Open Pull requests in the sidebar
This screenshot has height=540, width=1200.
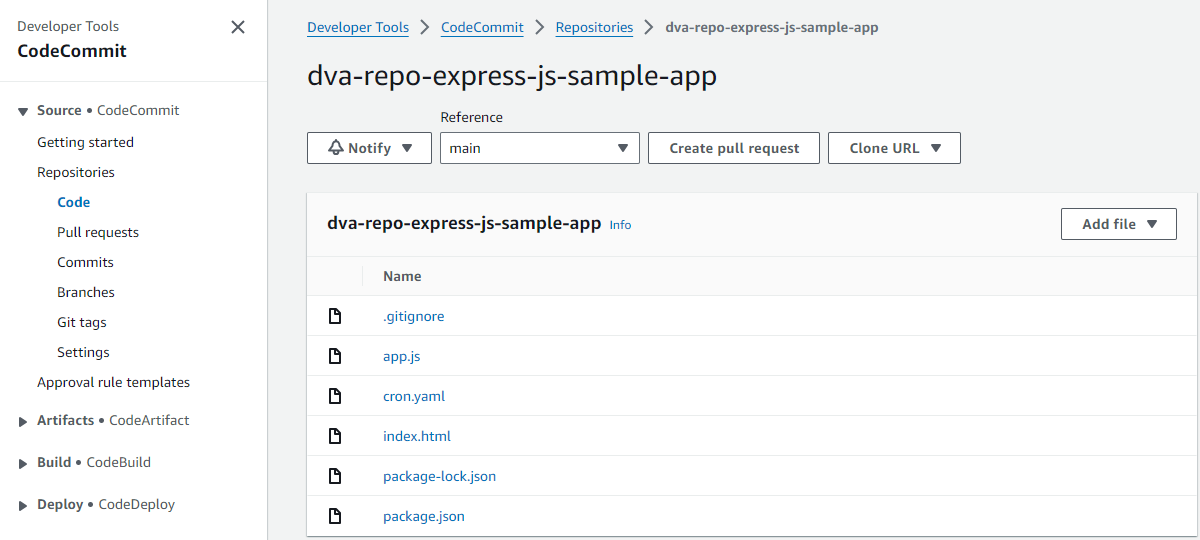(x=98, y=232)
